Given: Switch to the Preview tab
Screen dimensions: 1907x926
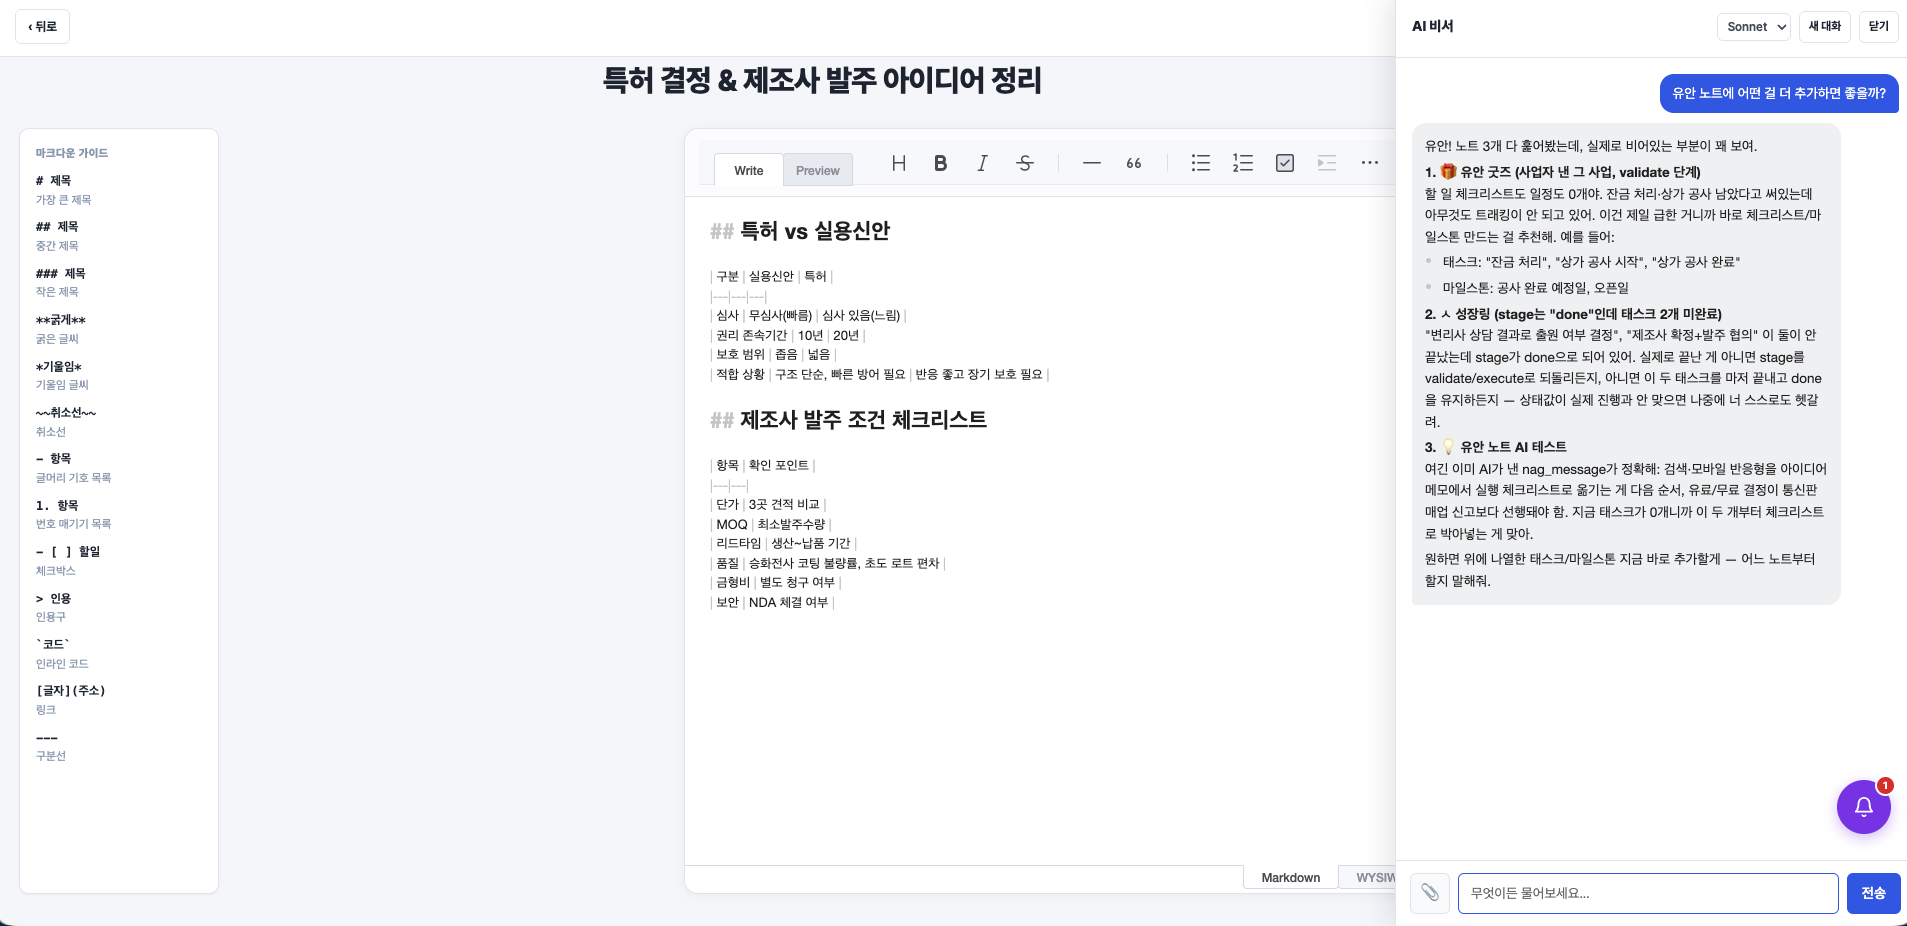Looking at the screenshot, I should tap(817, 171).
